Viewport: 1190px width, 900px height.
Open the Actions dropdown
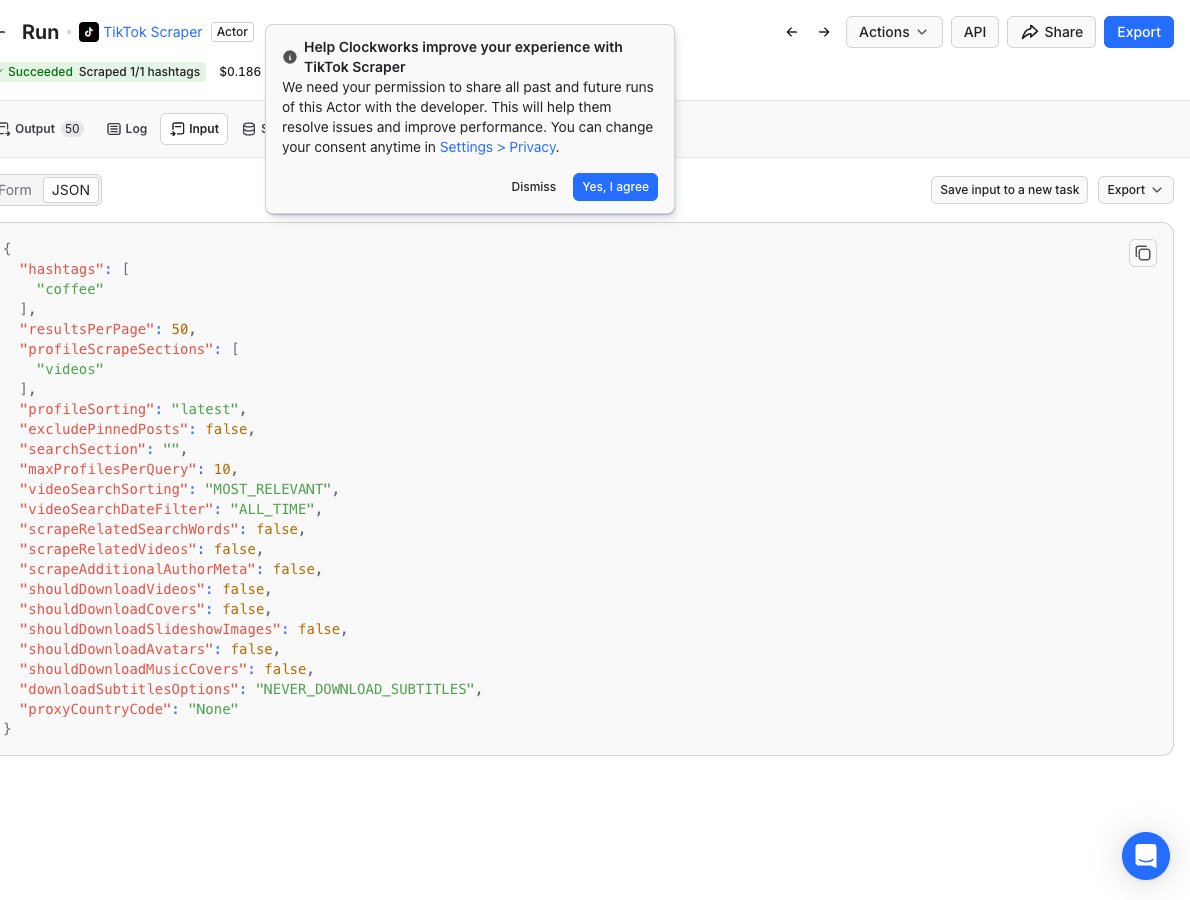893,32
